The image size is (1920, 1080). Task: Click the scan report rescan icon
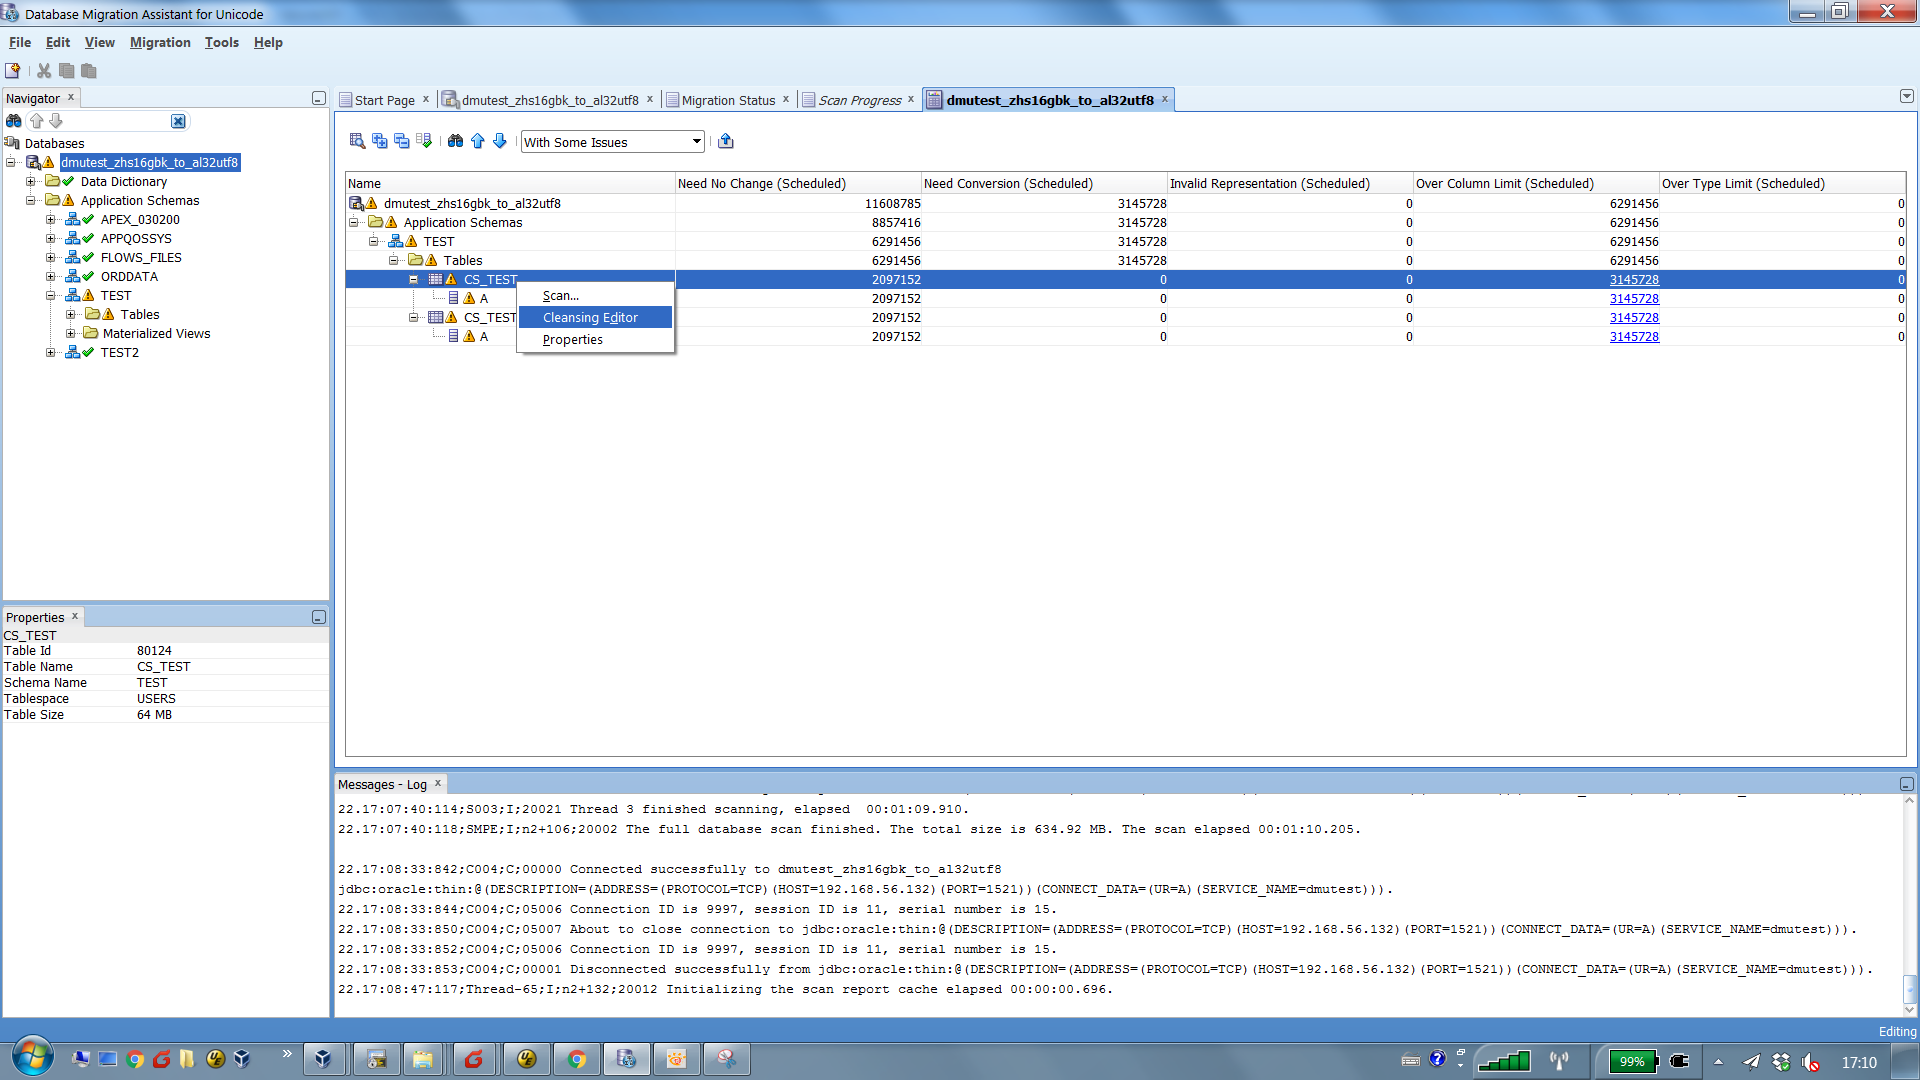(357, 141)
